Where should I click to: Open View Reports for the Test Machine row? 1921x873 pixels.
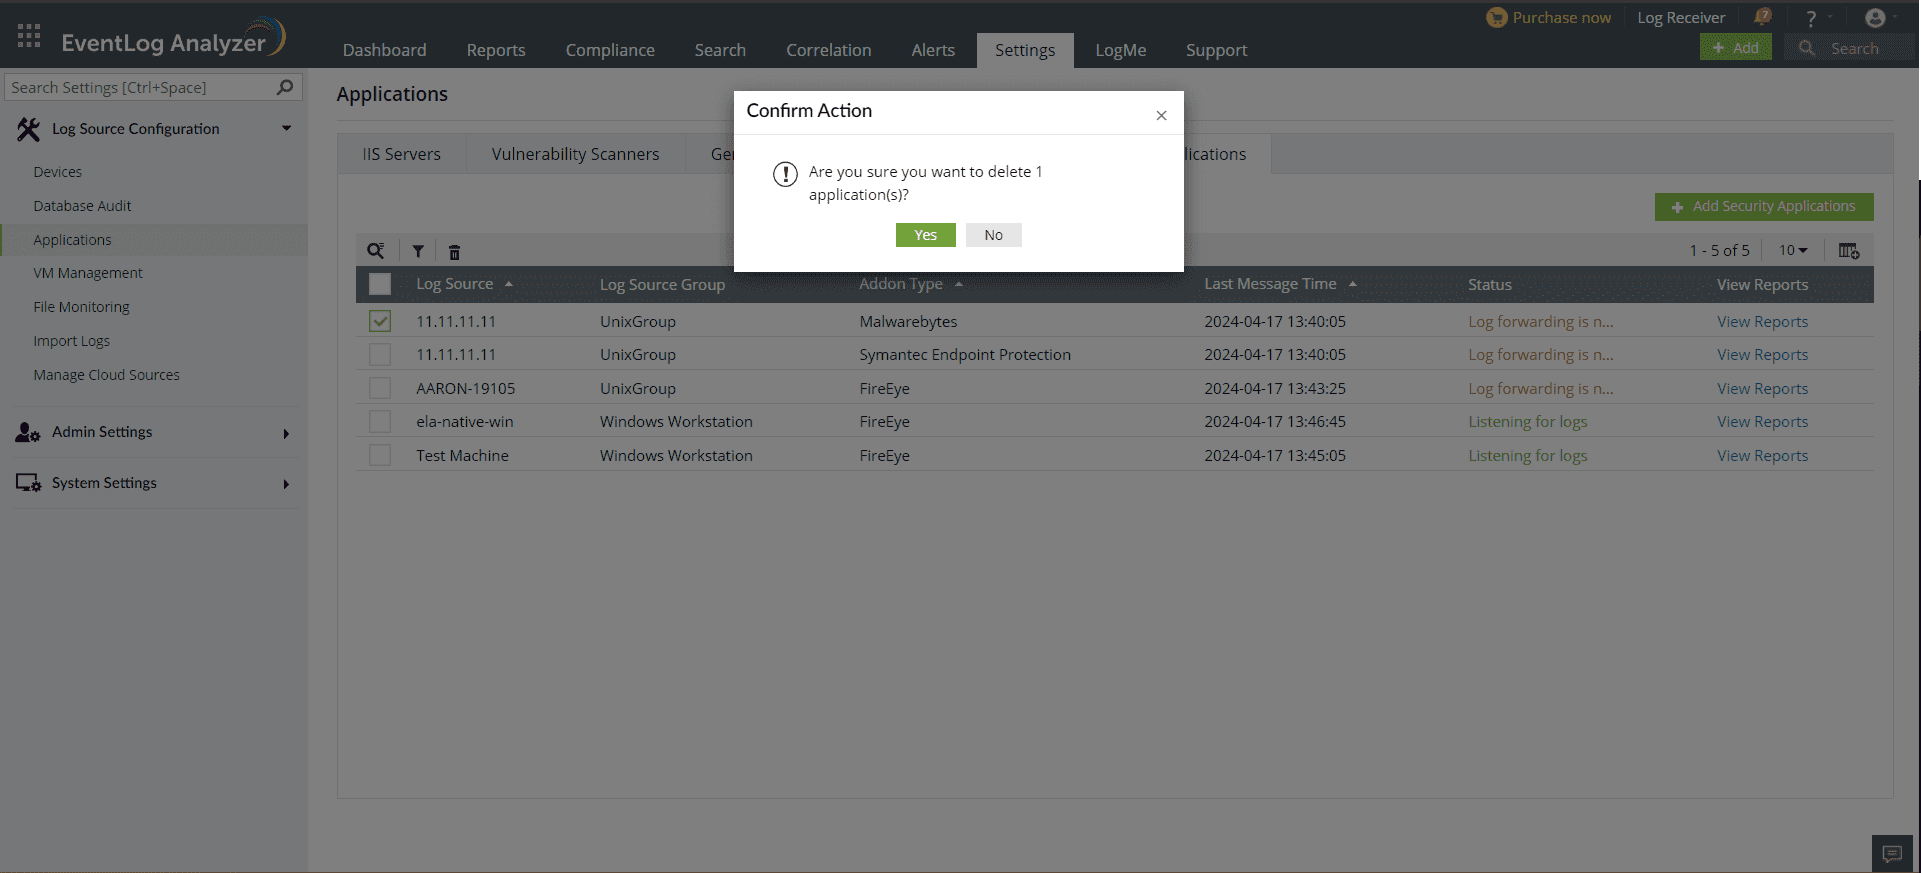point(1763,455)
